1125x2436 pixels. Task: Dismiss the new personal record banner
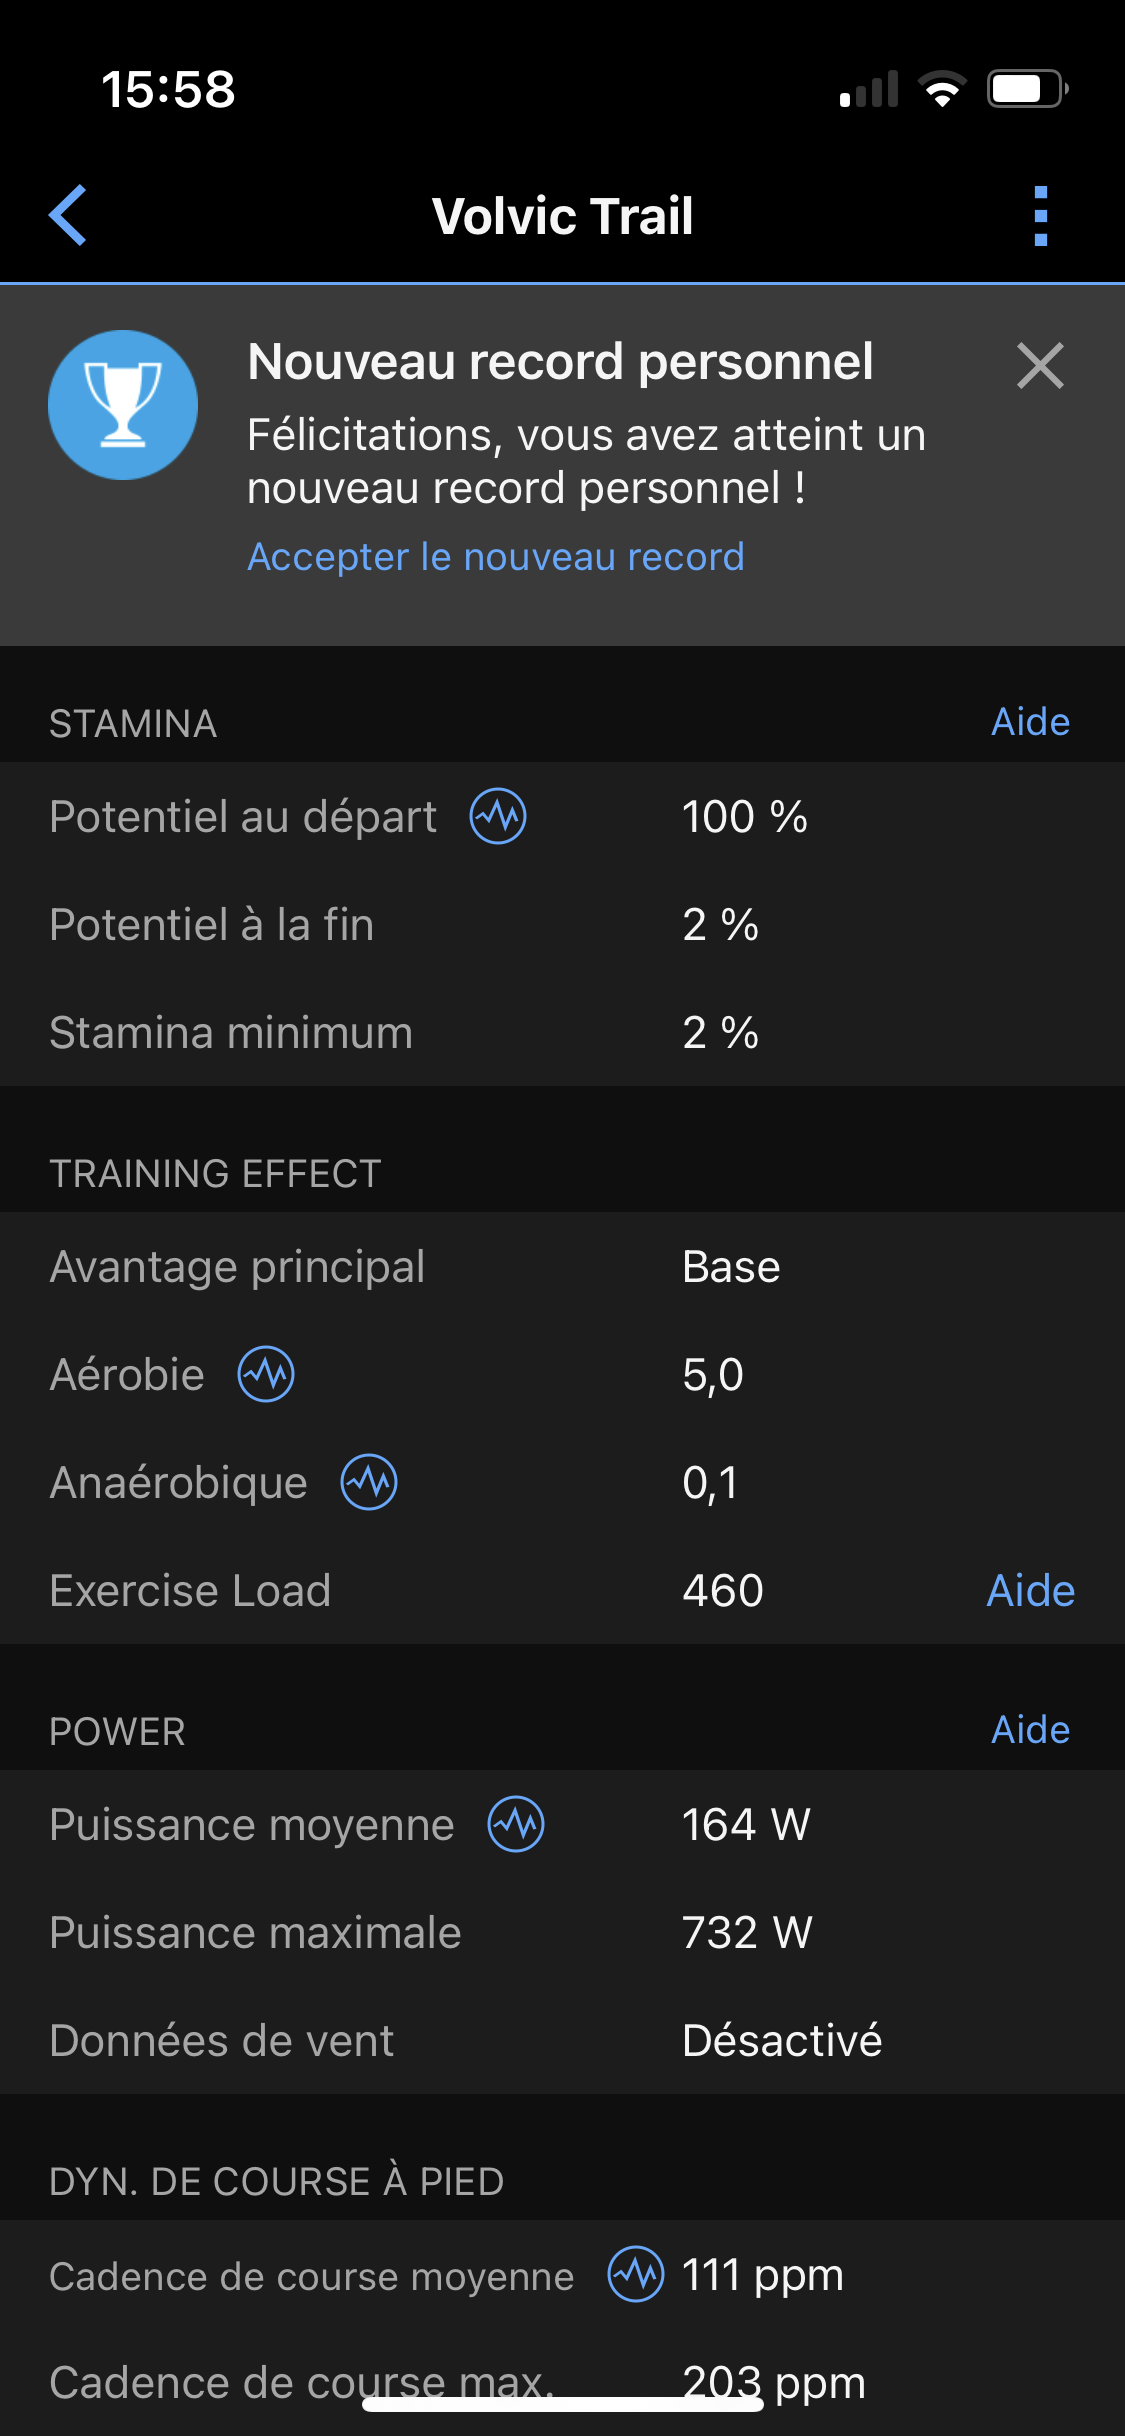pos(1040,366)
